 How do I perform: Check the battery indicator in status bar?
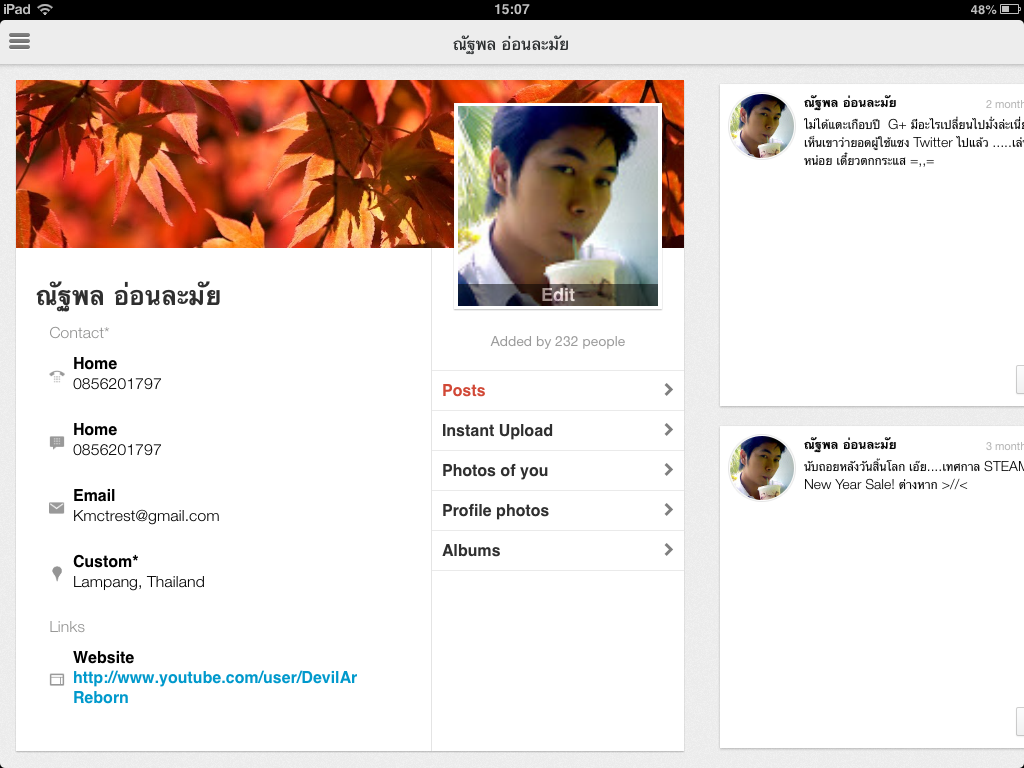pos(1009,9)
